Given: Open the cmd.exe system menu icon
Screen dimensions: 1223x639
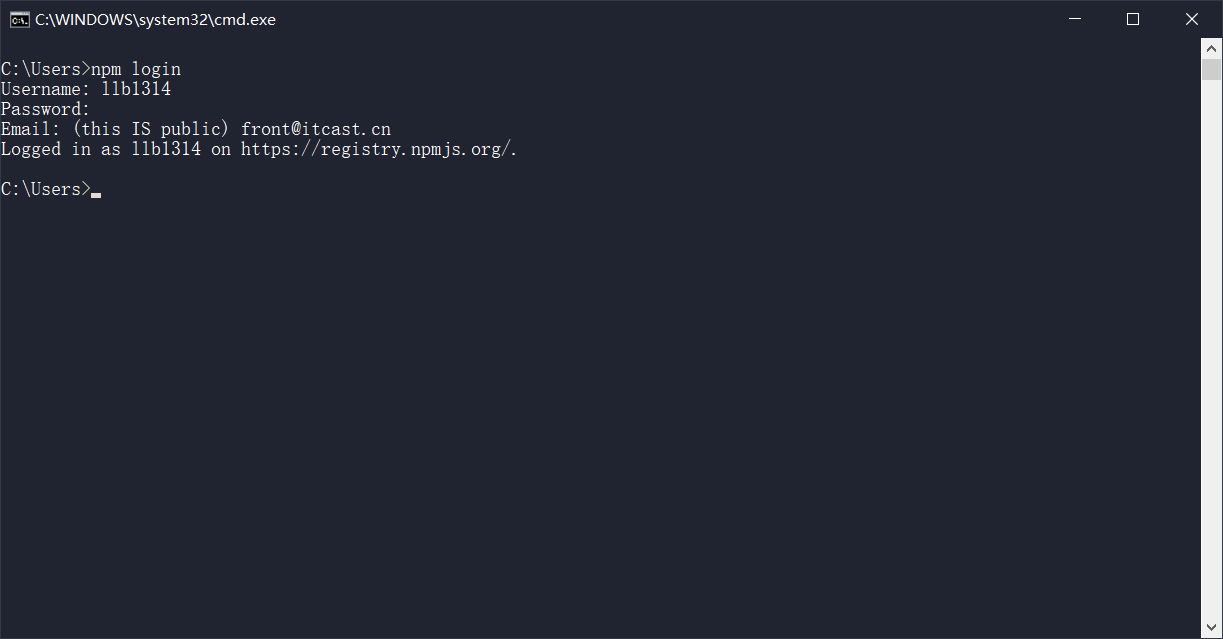Looking at the screenshot, I should tap(19, 19).
